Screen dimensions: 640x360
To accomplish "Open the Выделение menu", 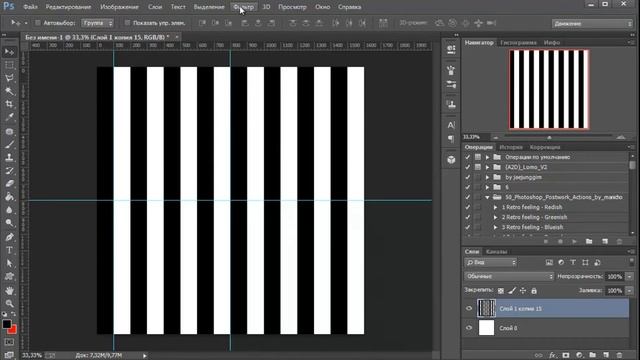I will click(x=209, y=7).
